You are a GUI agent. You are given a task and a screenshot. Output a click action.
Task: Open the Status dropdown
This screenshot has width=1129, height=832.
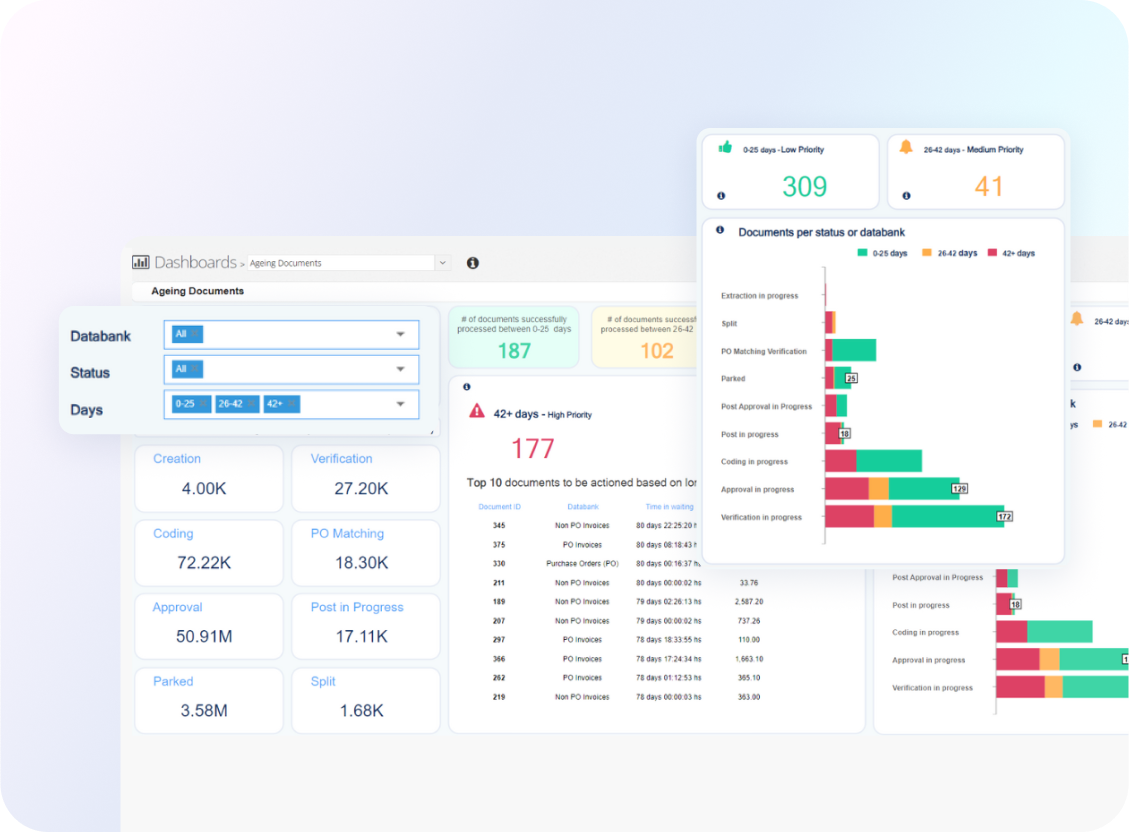(400, 369)
